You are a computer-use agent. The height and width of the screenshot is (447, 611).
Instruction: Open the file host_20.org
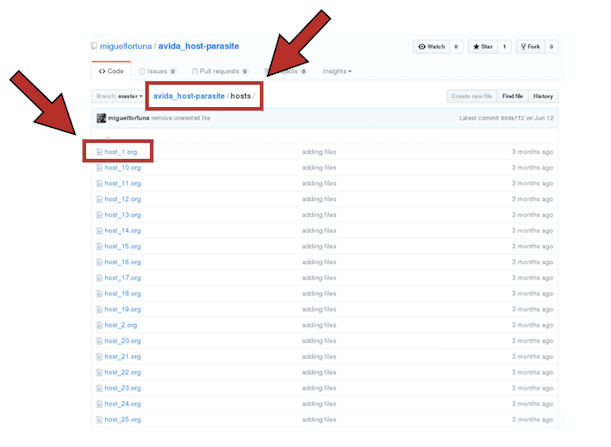[123, 341]
